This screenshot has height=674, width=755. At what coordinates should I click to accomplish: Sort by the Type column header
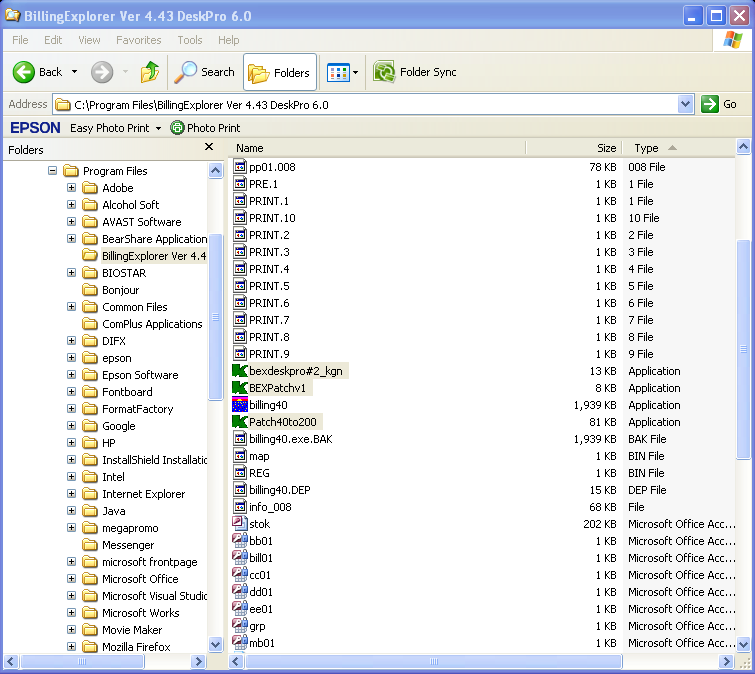[x=678, y=148]
